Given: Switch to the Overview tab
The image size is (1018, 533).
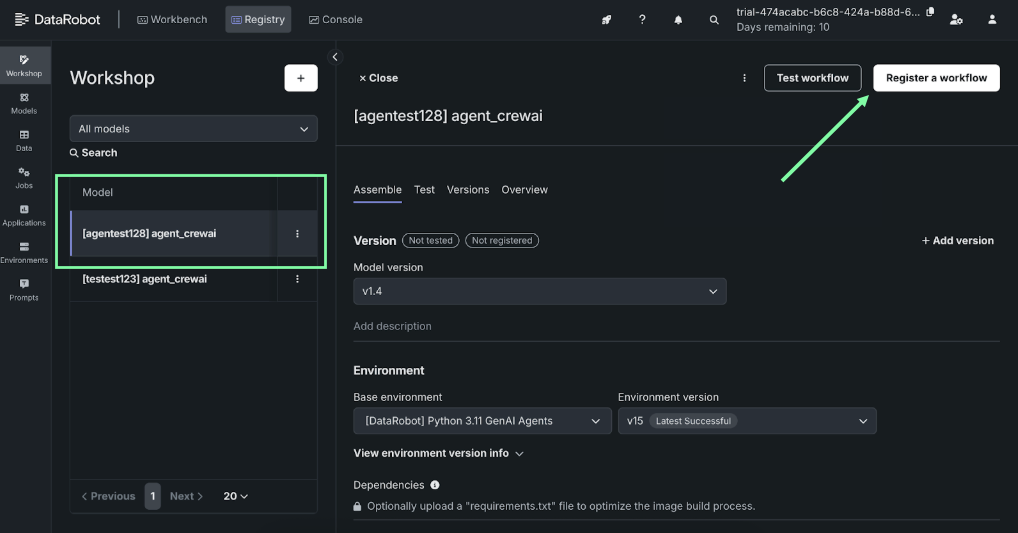Looking at the screenshot, I should [524, 190].
